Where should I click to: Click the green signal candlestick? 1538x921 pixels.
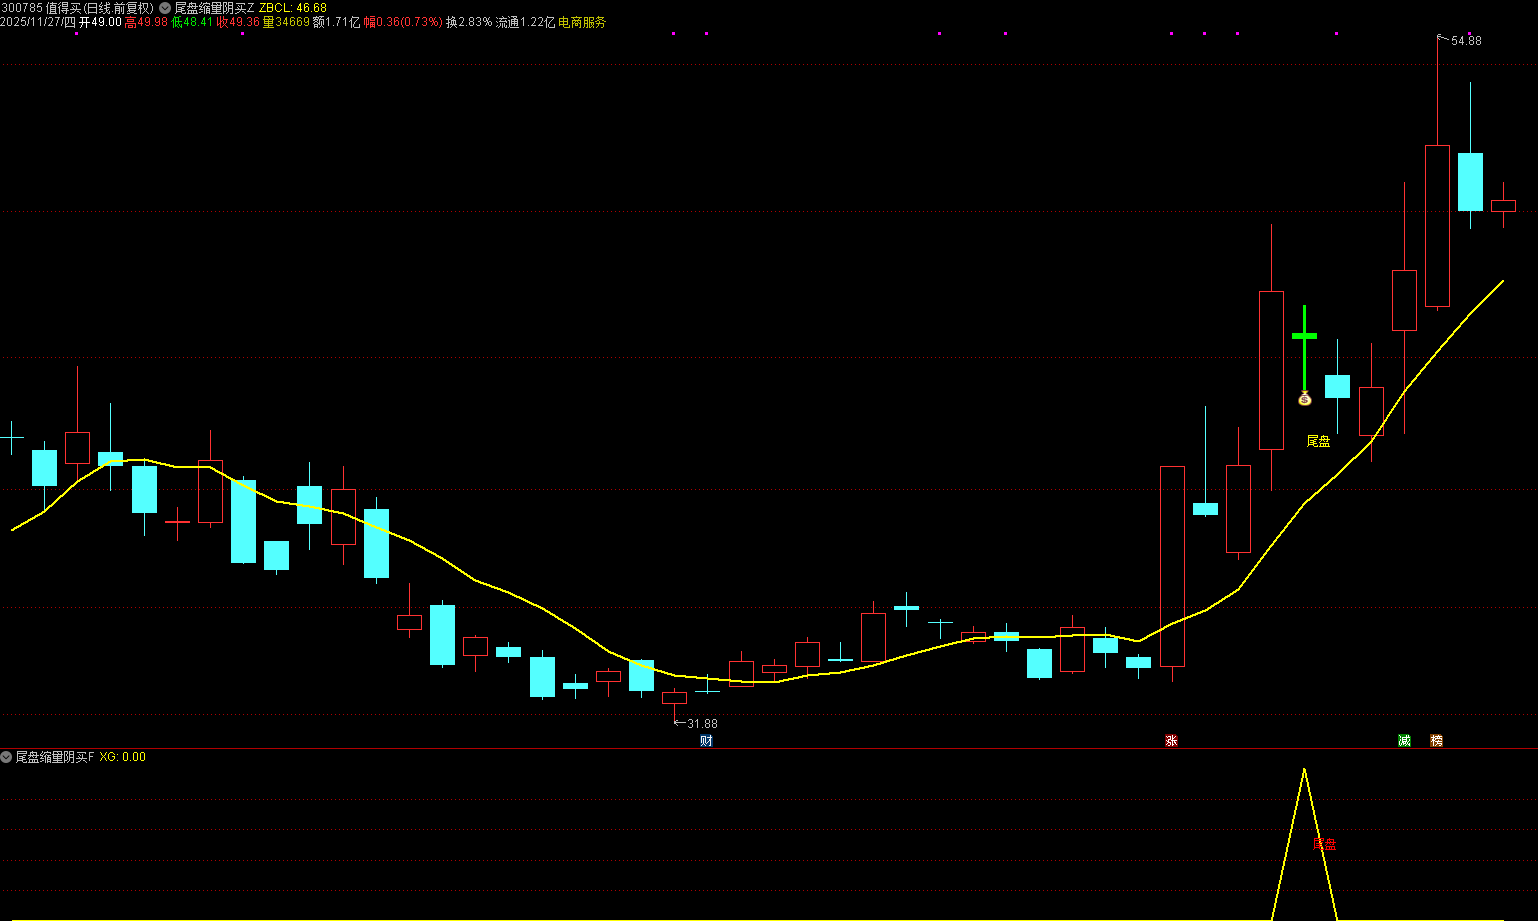1304,348
